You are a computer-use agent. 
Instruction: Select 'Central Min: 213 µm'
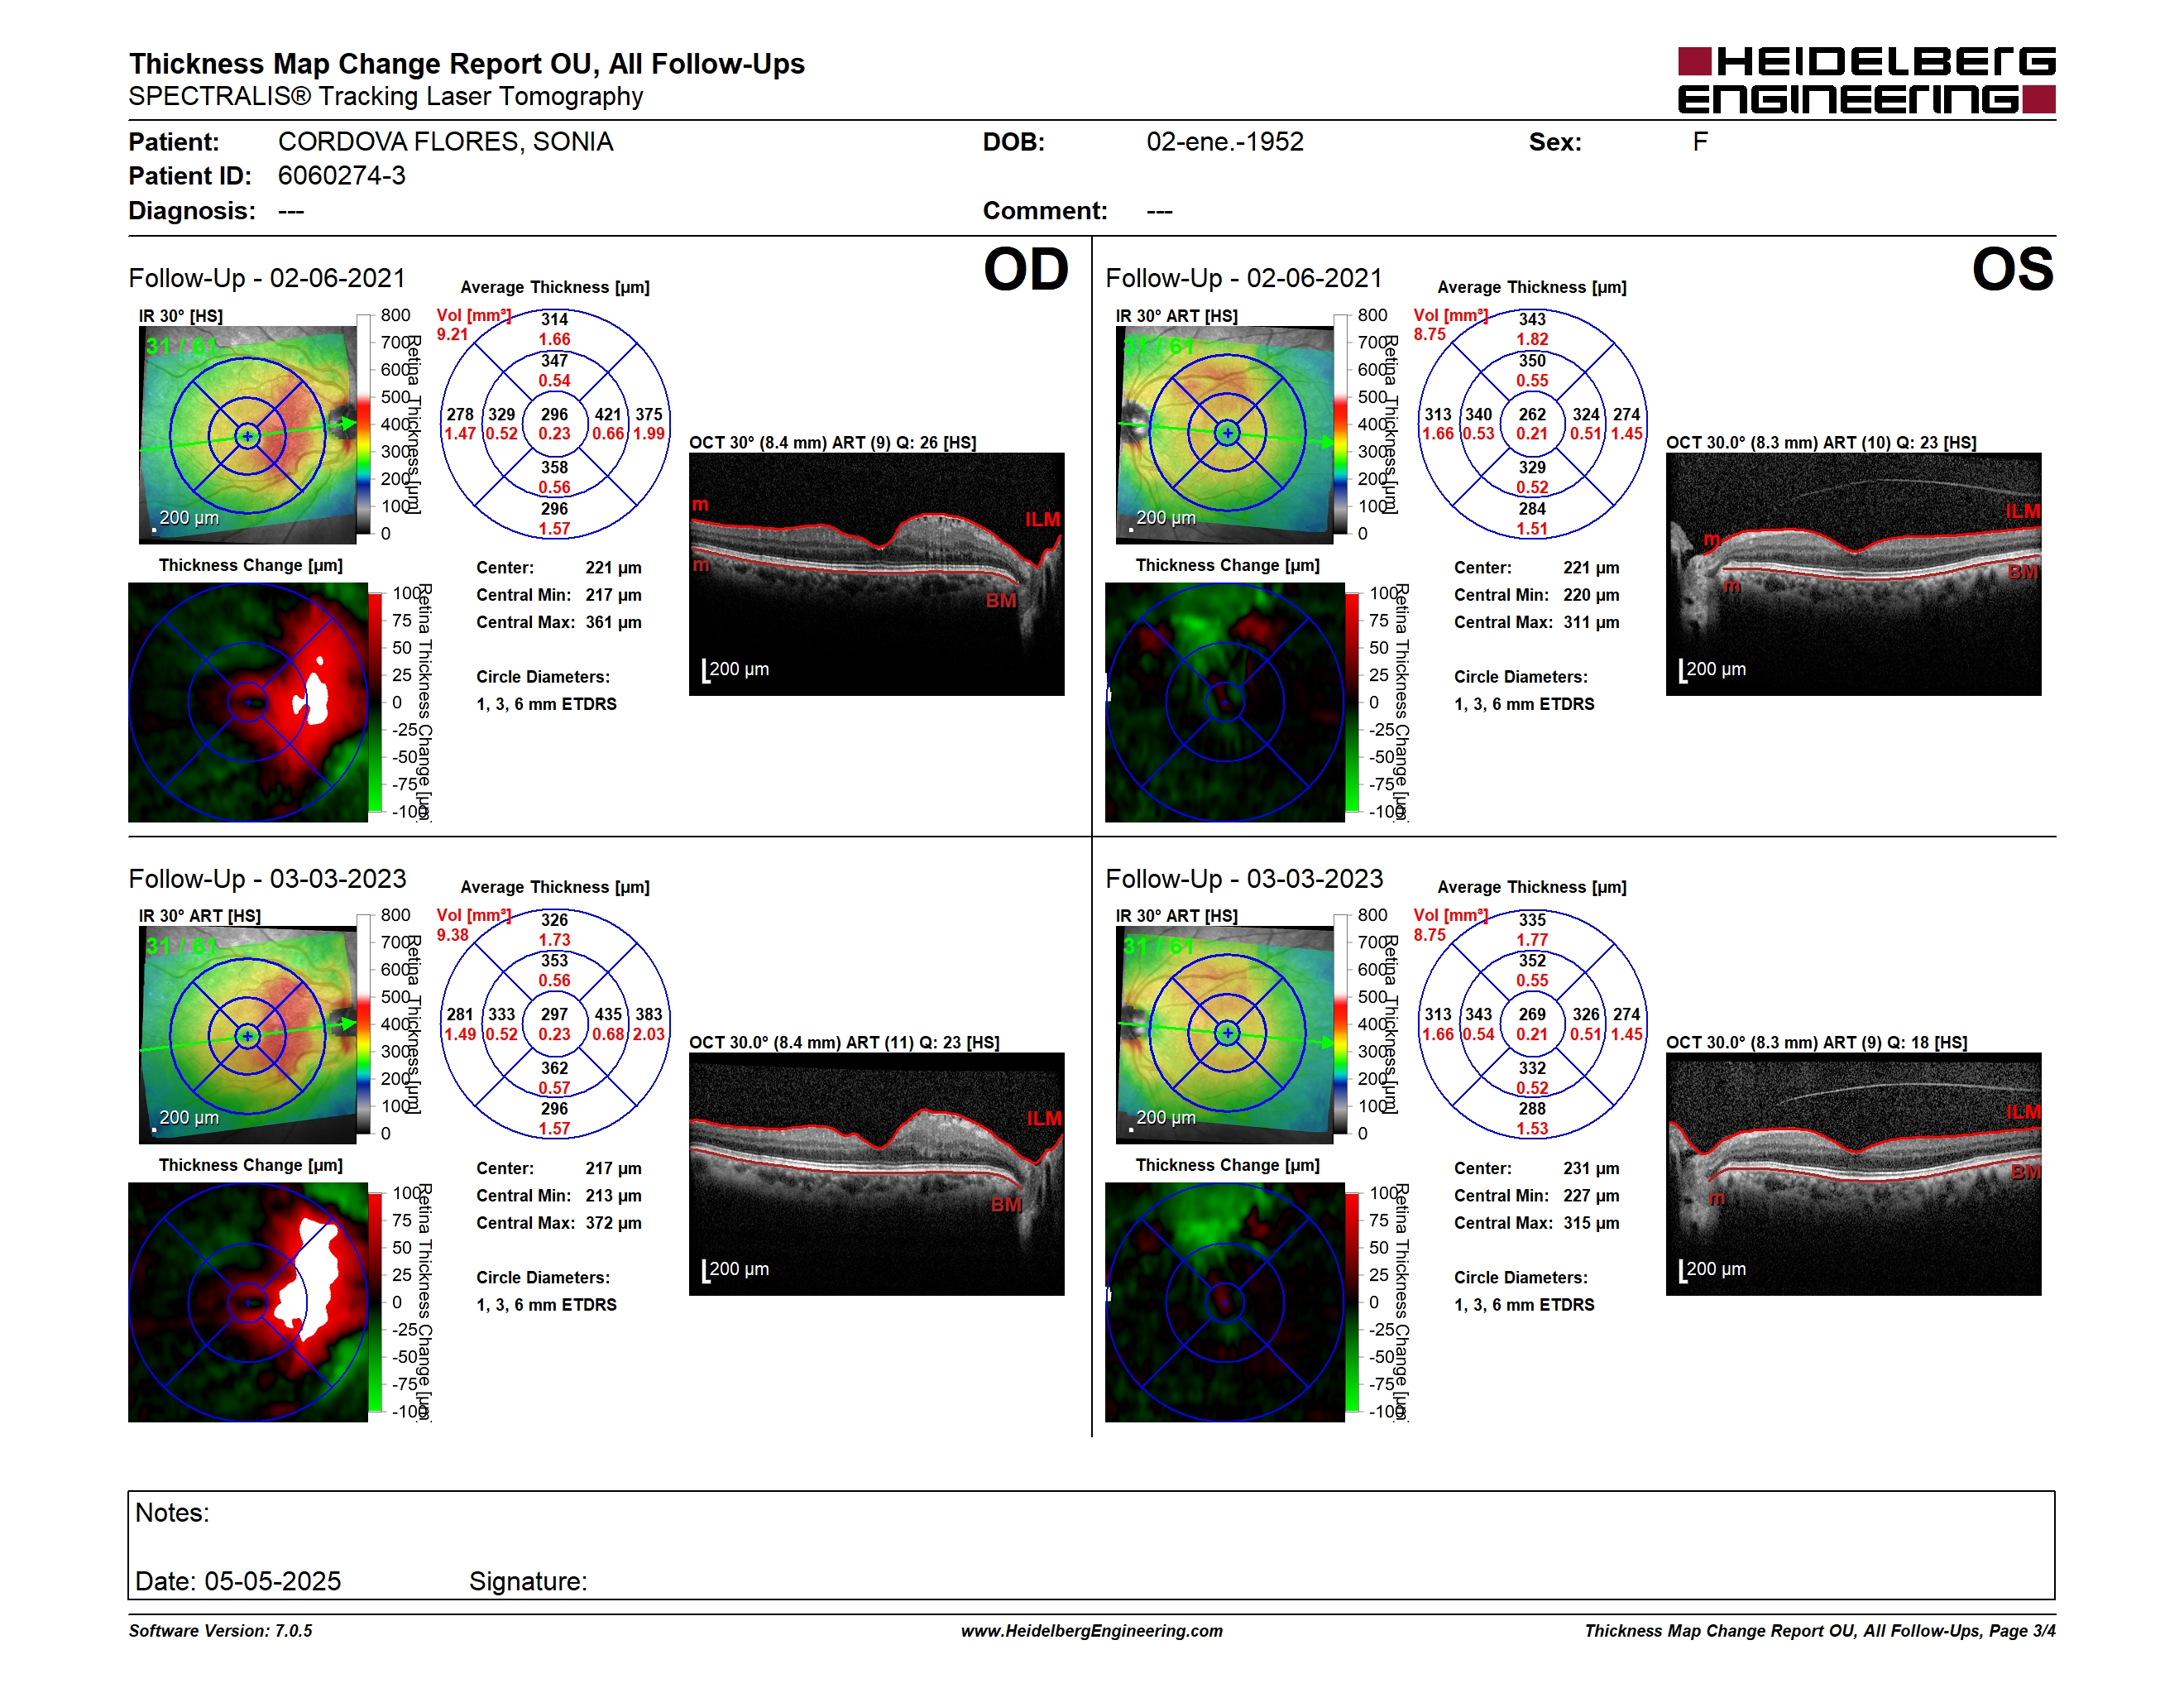tap(559, 1195)
